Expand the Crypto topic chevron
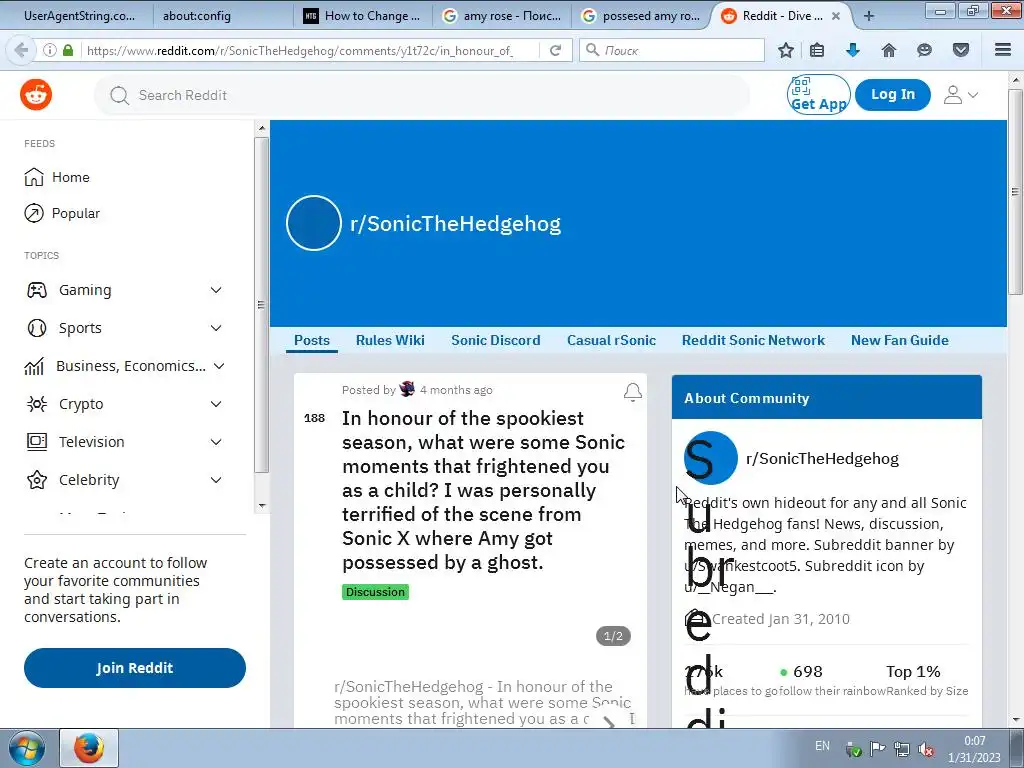 click(x=216, y=404)
